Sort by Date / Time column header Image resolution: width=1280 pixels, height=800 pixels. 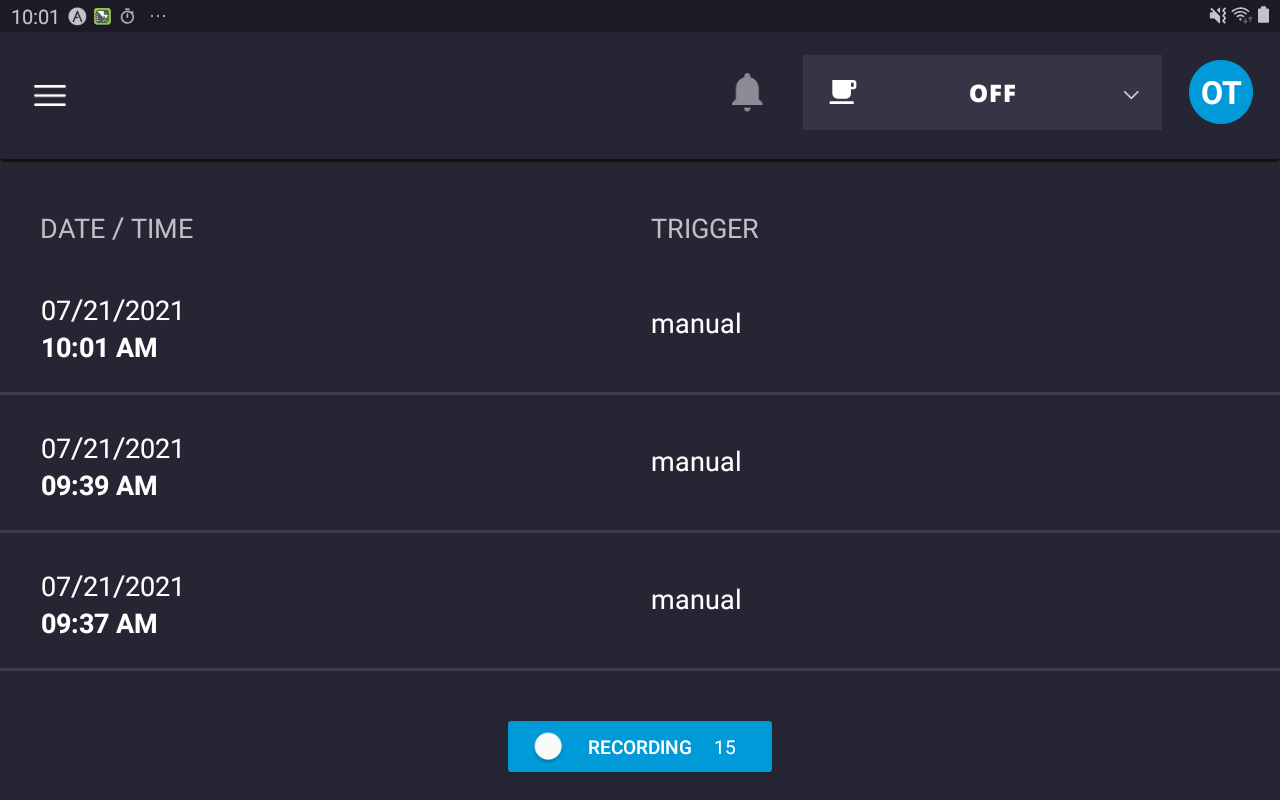pyautogui.click(x=117, y=229)
